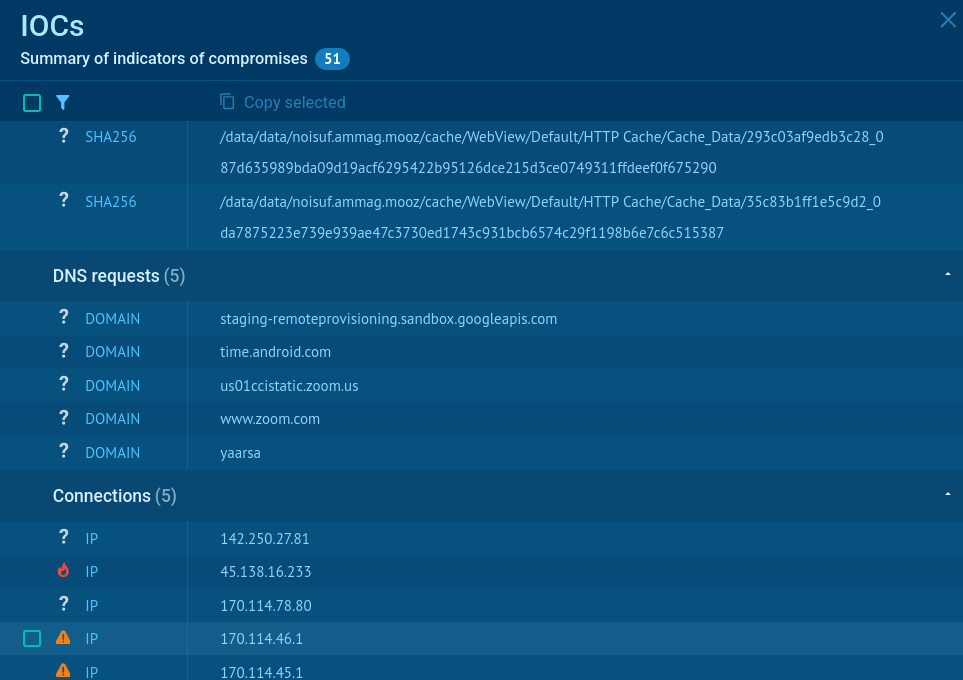Click the question mark icon for yaarsa domain
This screenshot has width=963, height=680.
[63, 451]
